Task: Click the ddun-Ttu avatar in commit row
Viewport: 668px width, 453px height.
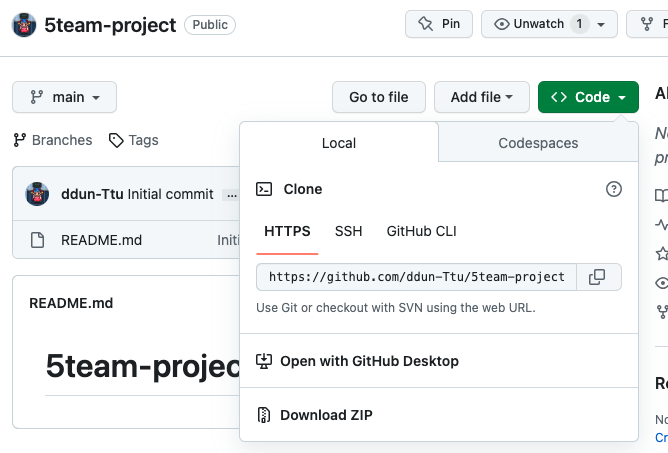Action: (37, 194)
